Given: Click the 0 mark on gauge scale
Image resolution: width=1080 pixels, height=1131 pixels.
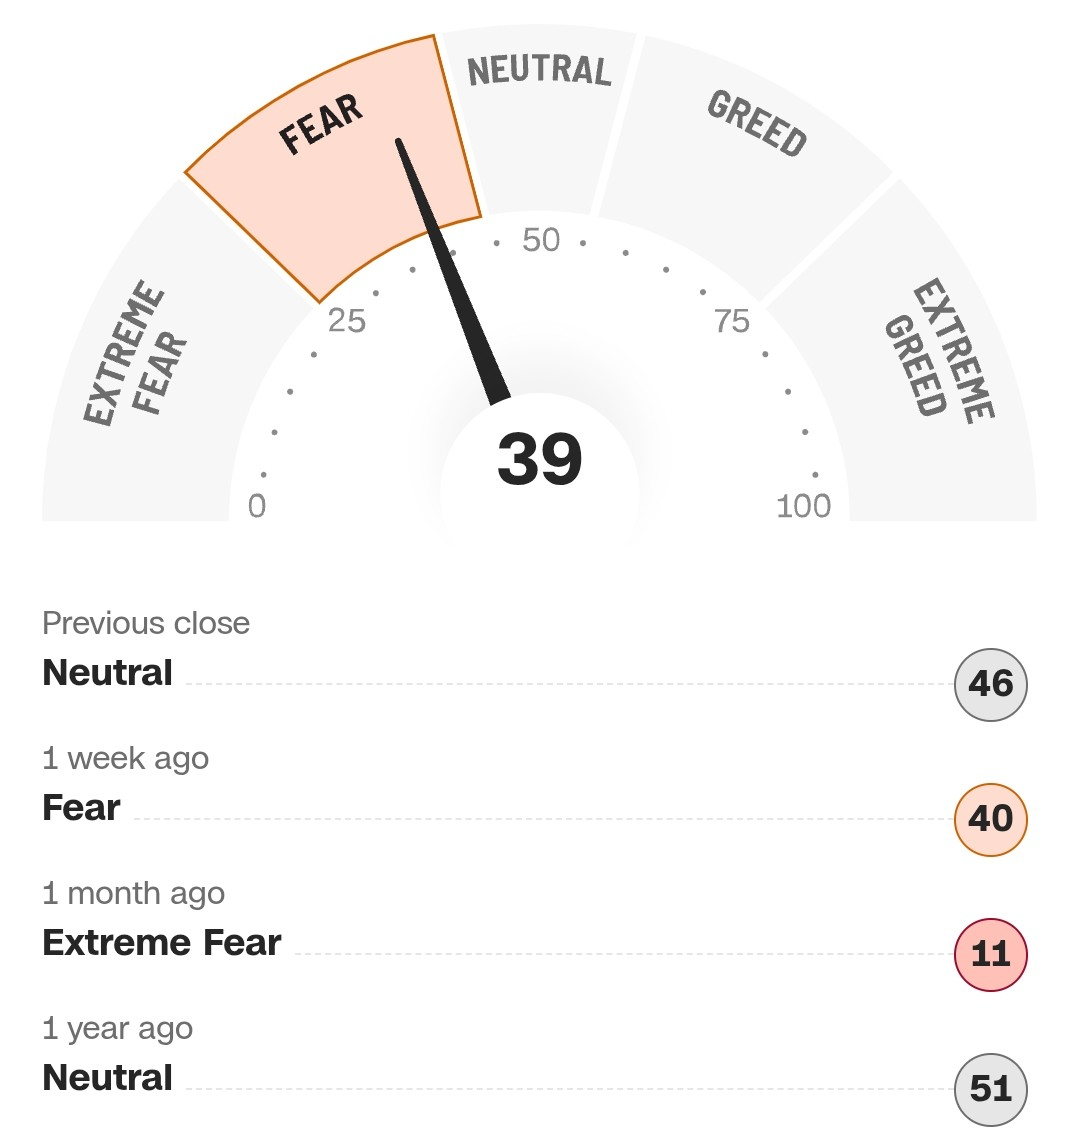Looking at the screenshot, I should click(257, 506).
